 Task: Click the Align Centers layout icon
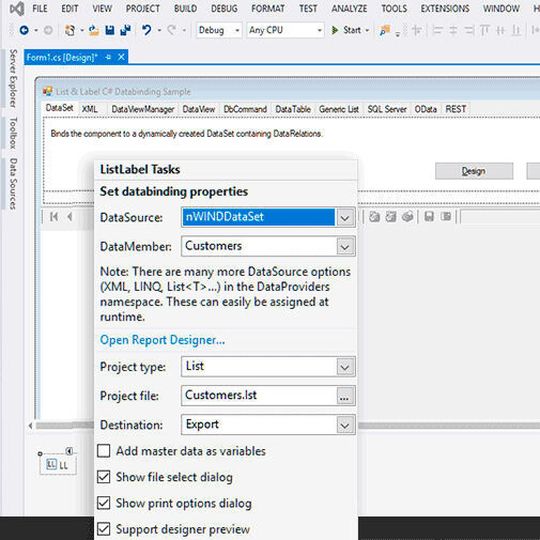point(453,30)
